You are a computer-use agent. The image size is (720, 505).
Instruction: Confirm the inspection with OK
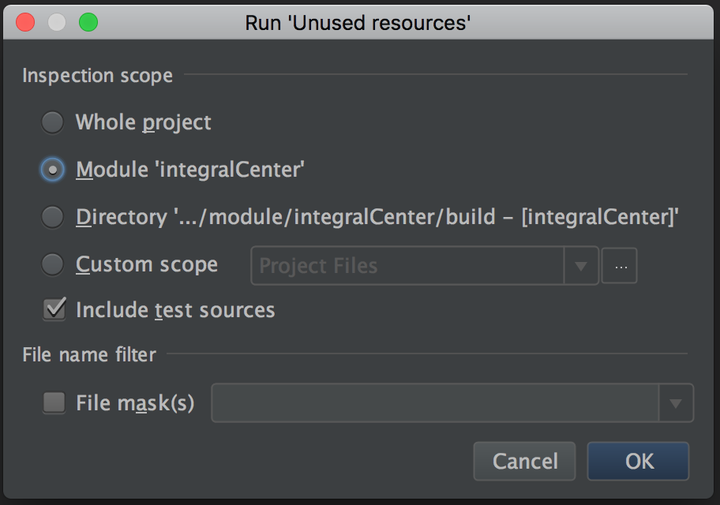(x=639, y=461)
